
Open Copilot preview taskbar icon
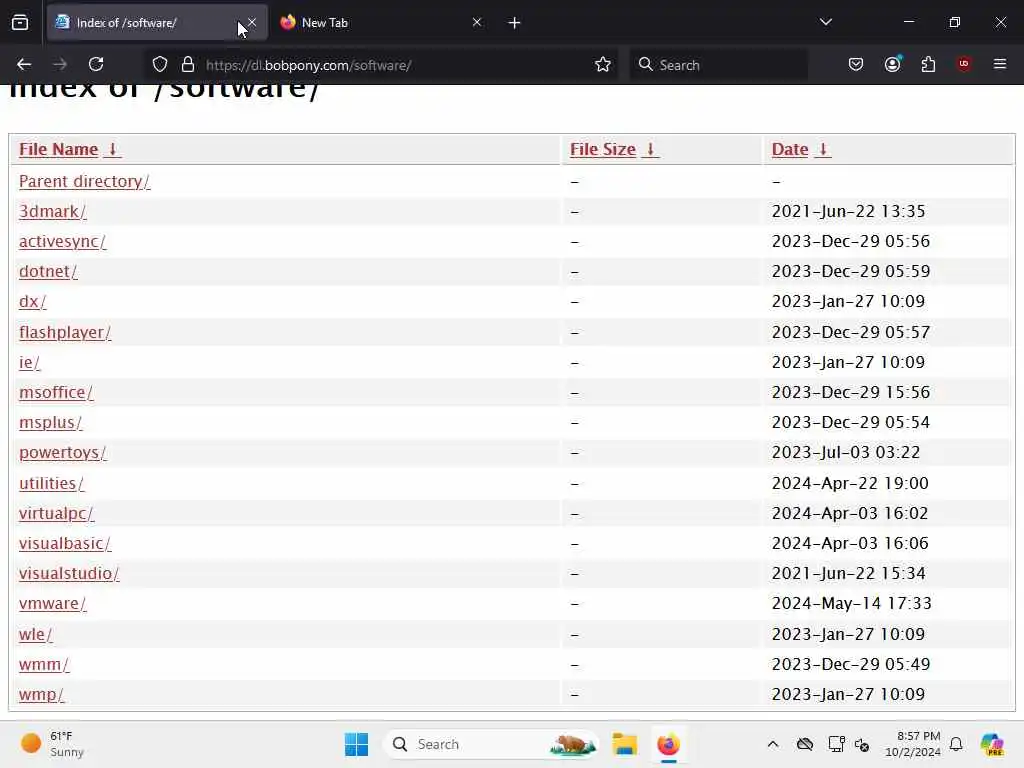pyautogui.click(x=992, y=744)
